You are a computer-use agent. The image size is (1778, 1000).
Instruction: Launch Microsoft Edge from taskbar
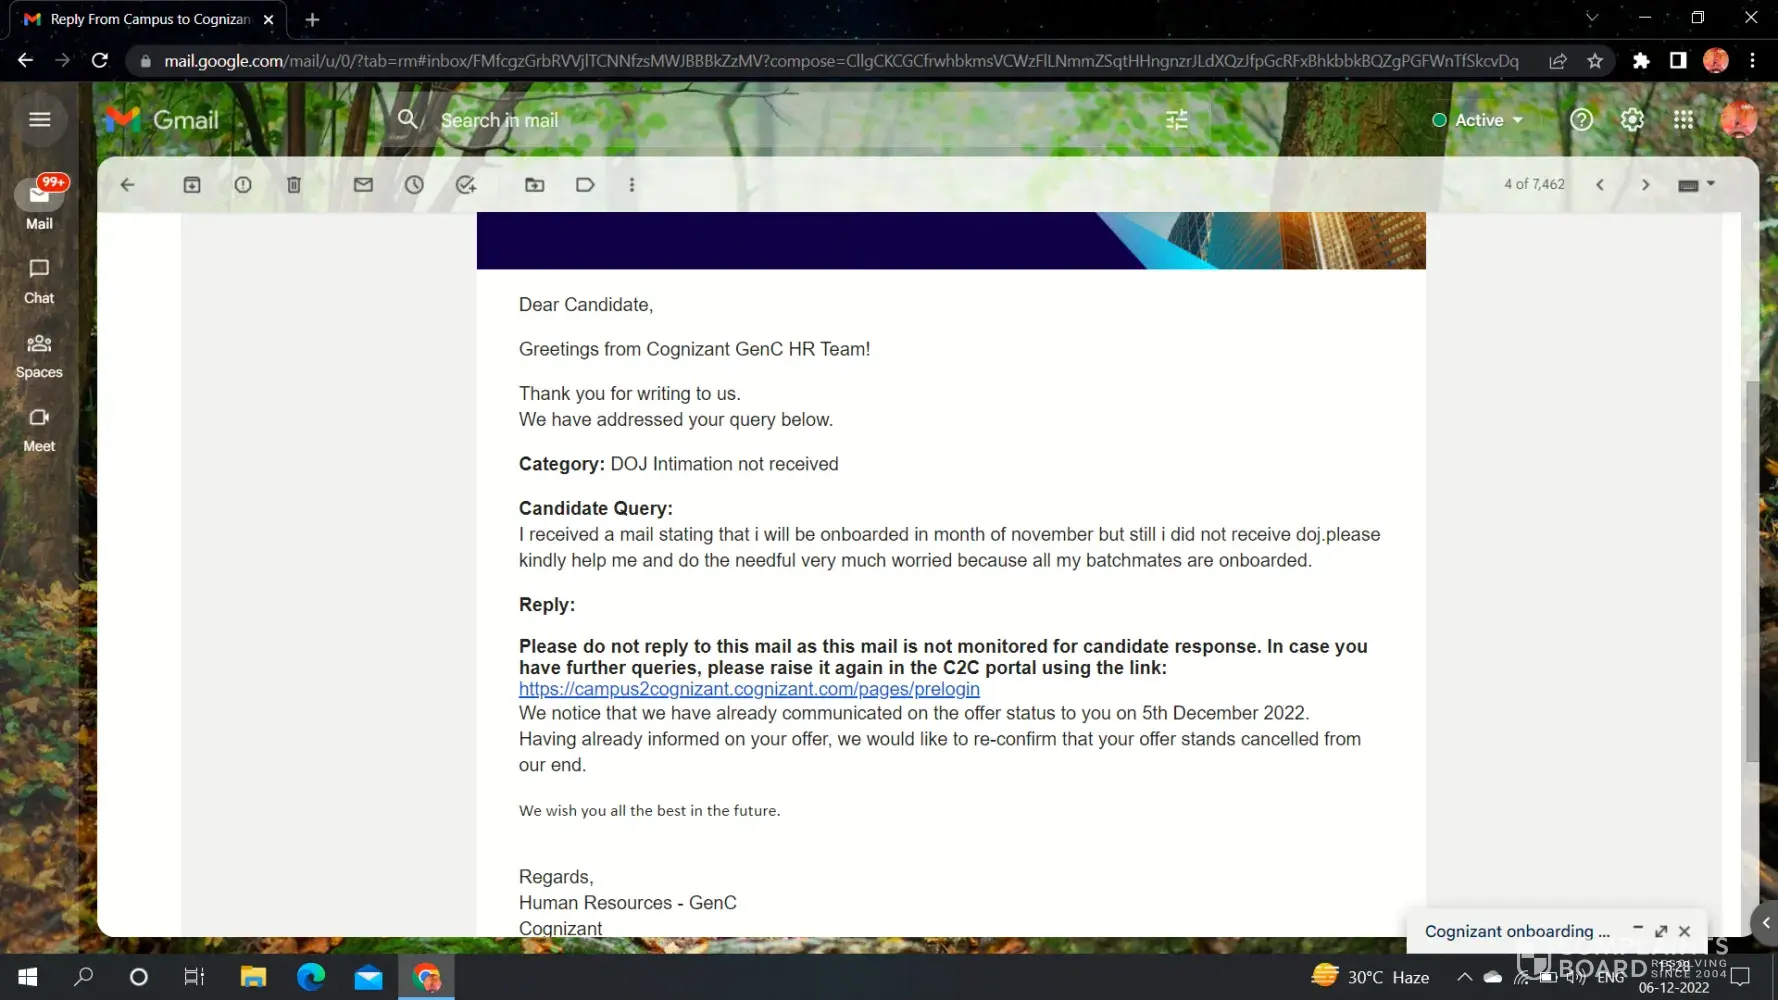pos(311,977)
